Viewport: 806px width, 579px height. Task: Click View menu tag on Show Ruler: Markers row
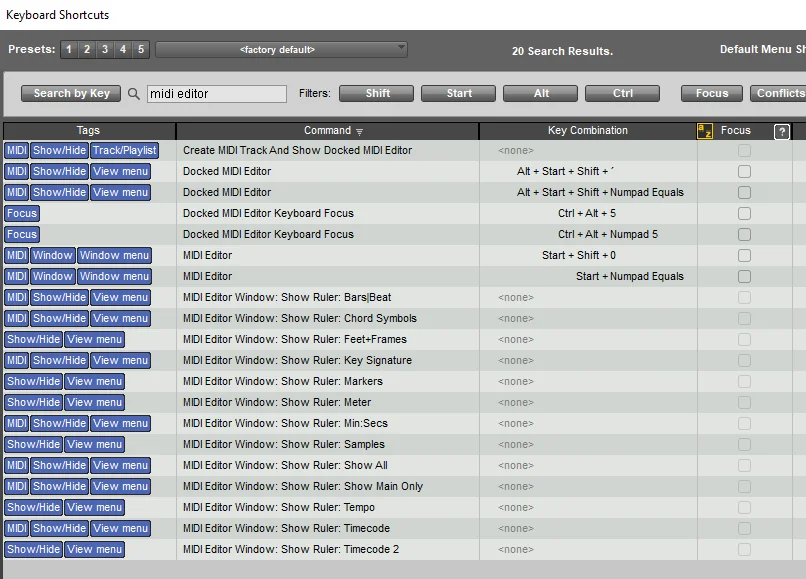(x=95, y=382)
